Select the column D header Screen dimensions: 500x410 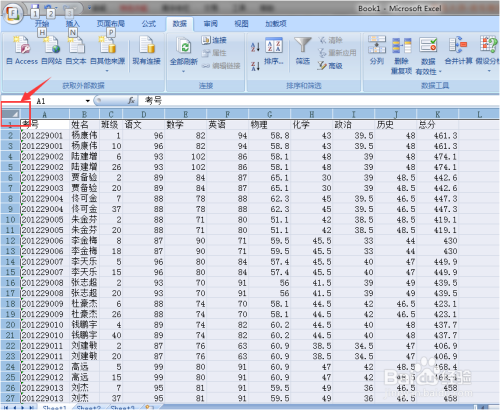[x=144, y=114]
